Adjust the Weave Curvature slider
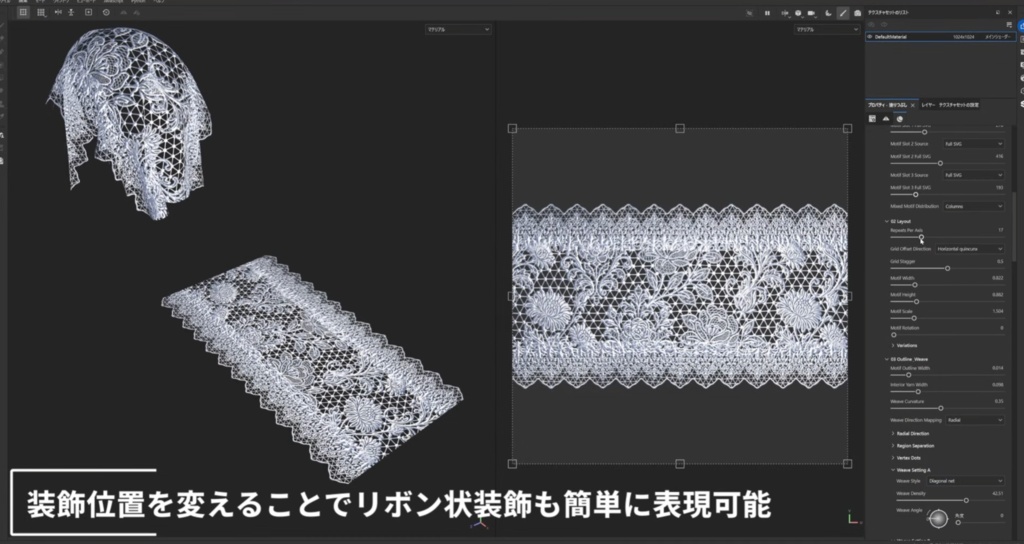 940,408
